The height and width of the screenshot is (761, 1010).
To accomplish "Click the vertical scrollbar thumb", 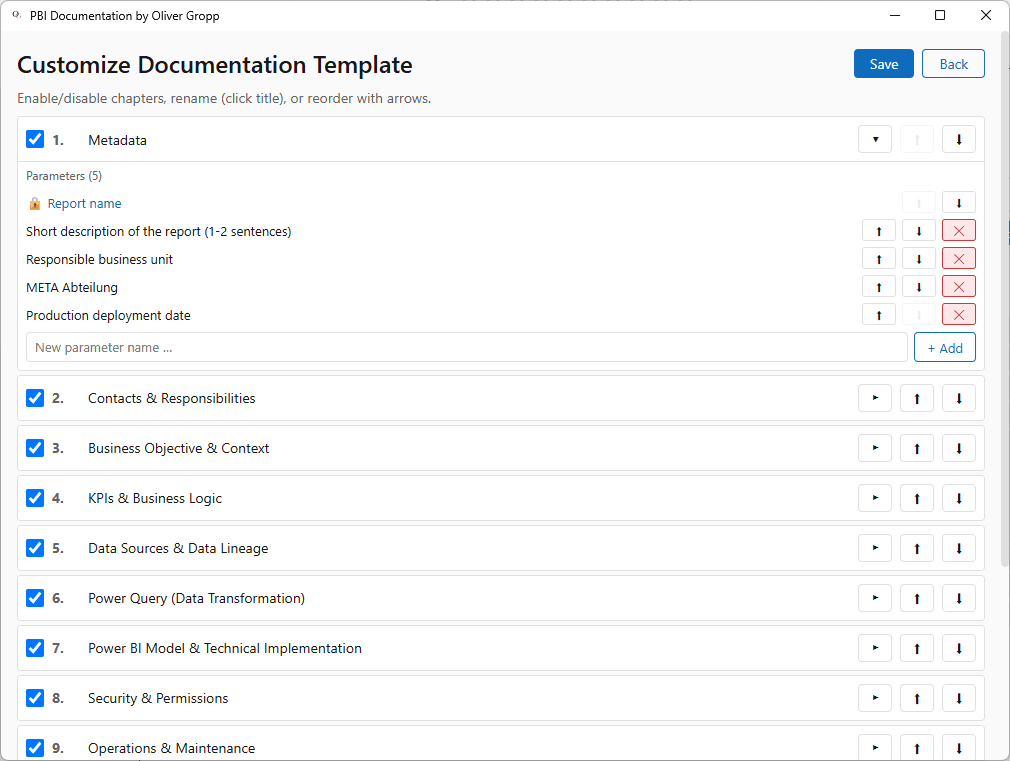I will point(1005,298).
